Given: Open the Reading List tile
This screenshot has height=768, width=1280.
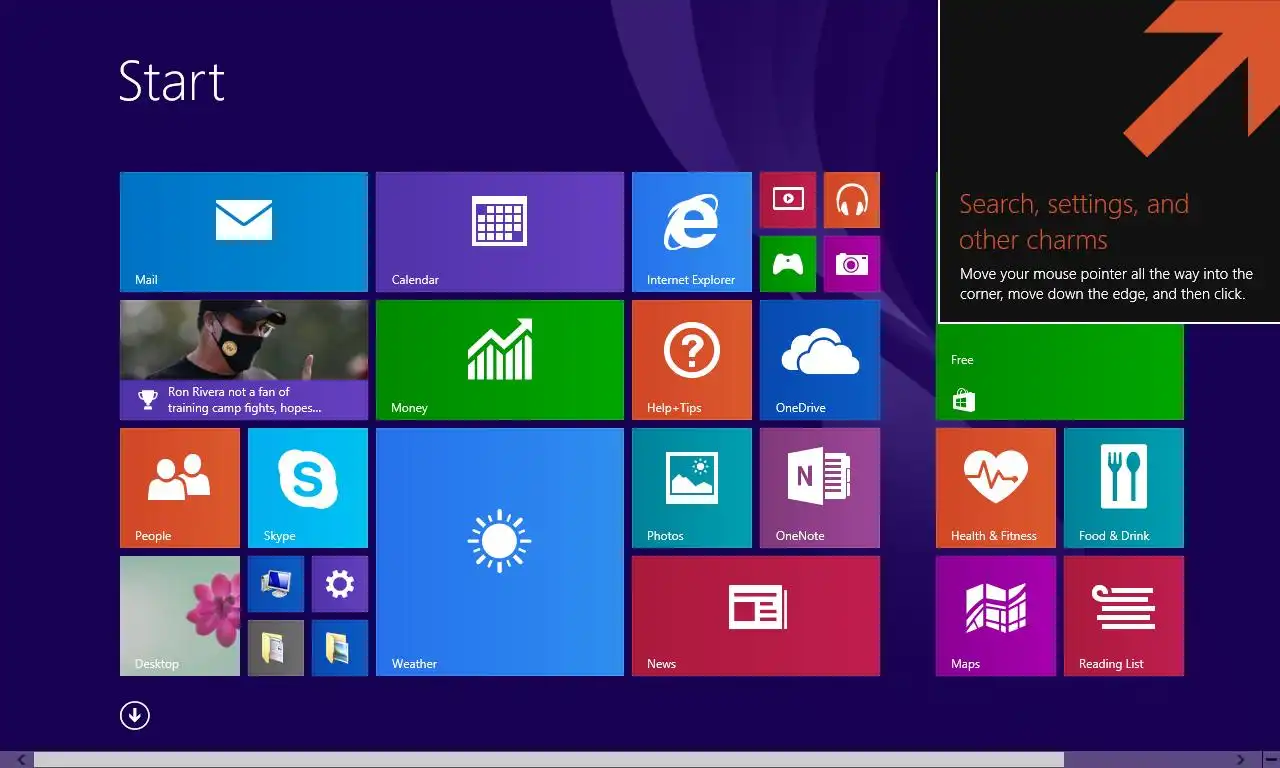Looking at the screenshot, I should tap(1124, 616).
